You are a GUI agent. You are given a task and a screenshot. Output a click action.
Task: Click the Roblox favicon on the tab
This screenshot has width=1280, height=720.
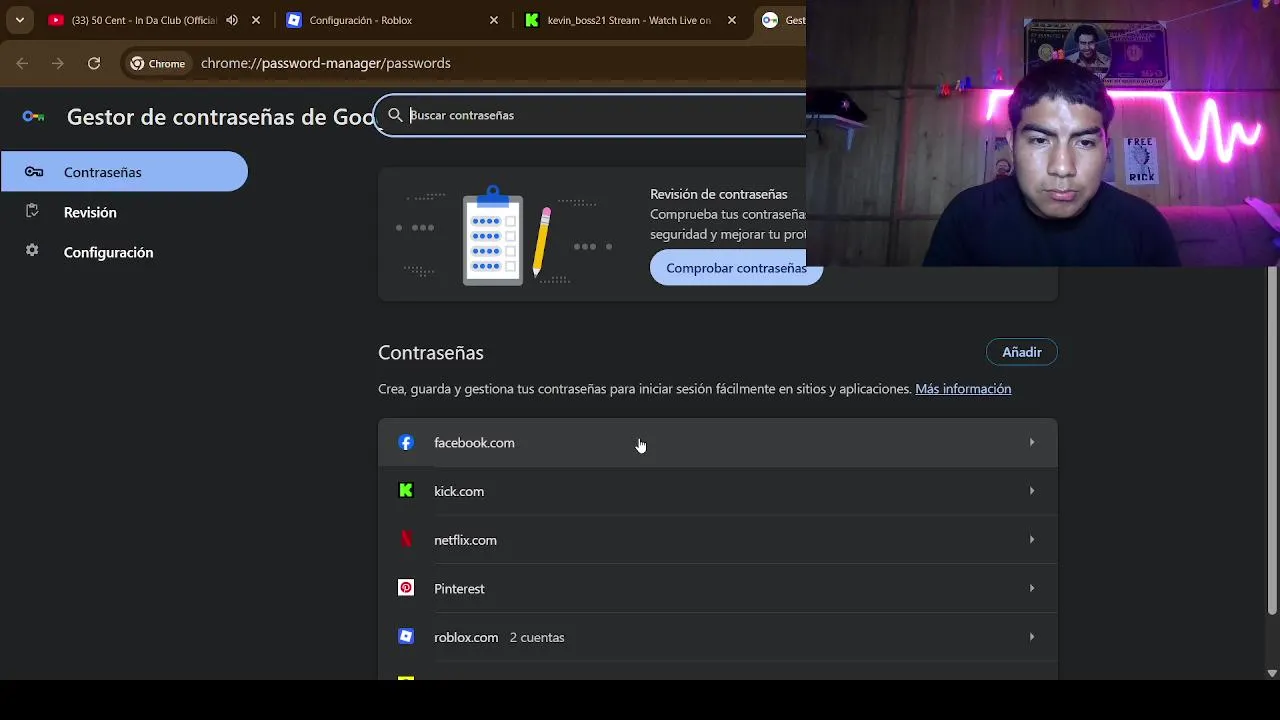[x=294, y=20]
